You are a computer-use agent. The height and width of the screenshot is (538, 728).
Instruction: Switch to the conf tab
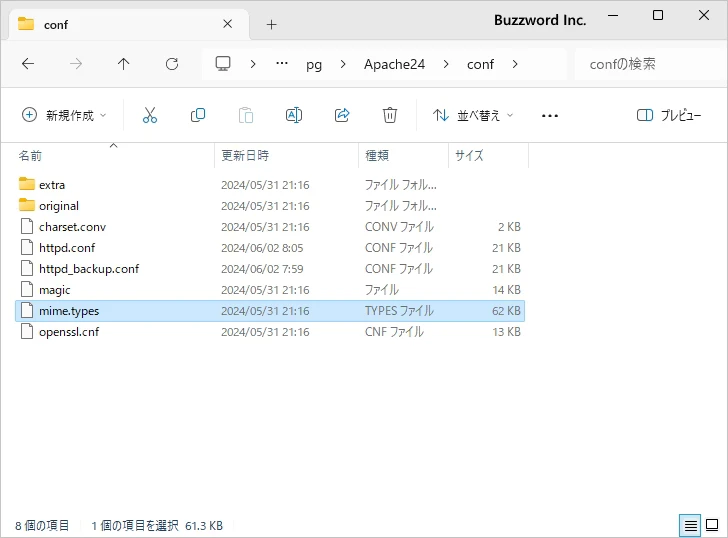point(128,24)
